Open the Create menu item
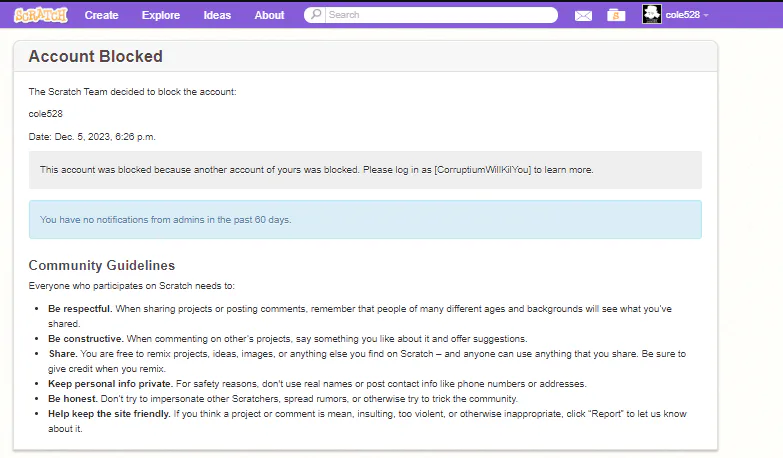Image resolution: width=783 pixels, height=458 pixels. (101, 15)
